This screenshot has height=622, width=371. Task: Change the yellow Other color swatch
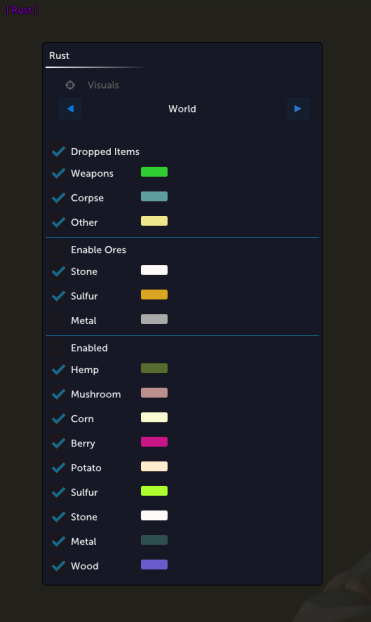click(x=154, y=221)
